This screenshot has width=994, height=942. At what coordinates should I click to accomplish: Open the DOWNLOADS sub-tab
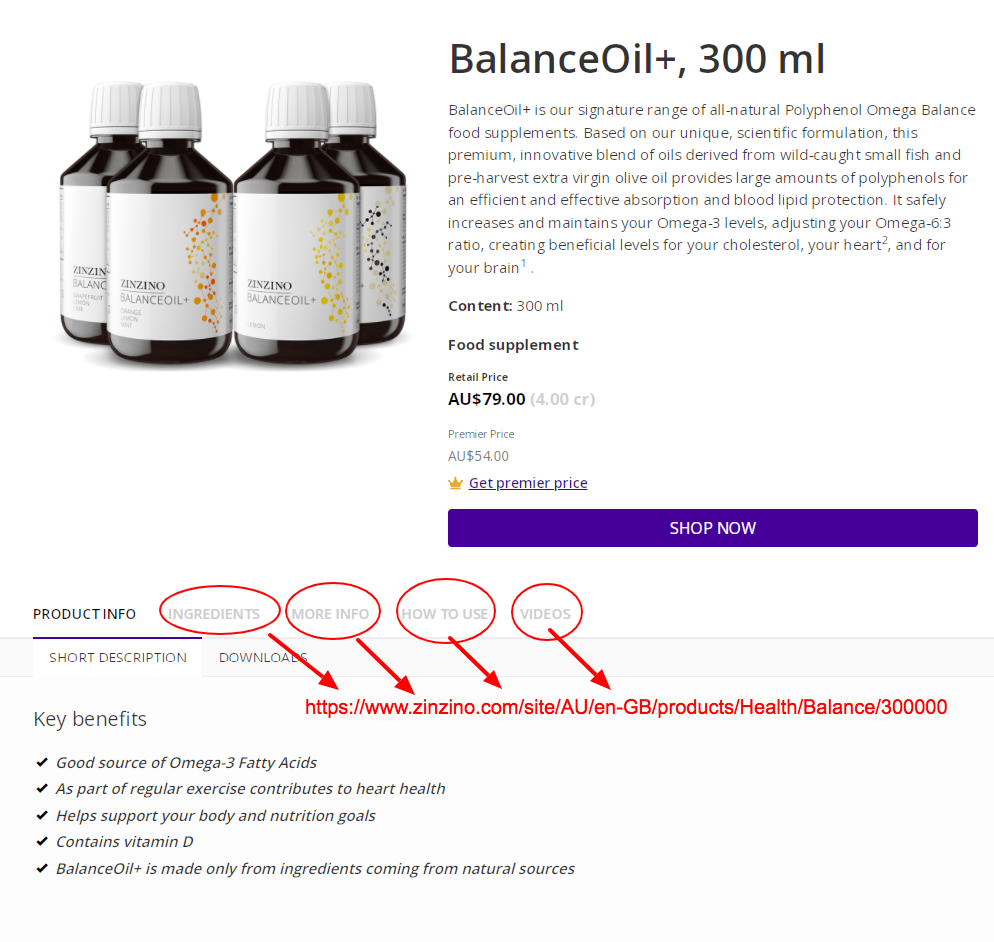pos(263,658)
